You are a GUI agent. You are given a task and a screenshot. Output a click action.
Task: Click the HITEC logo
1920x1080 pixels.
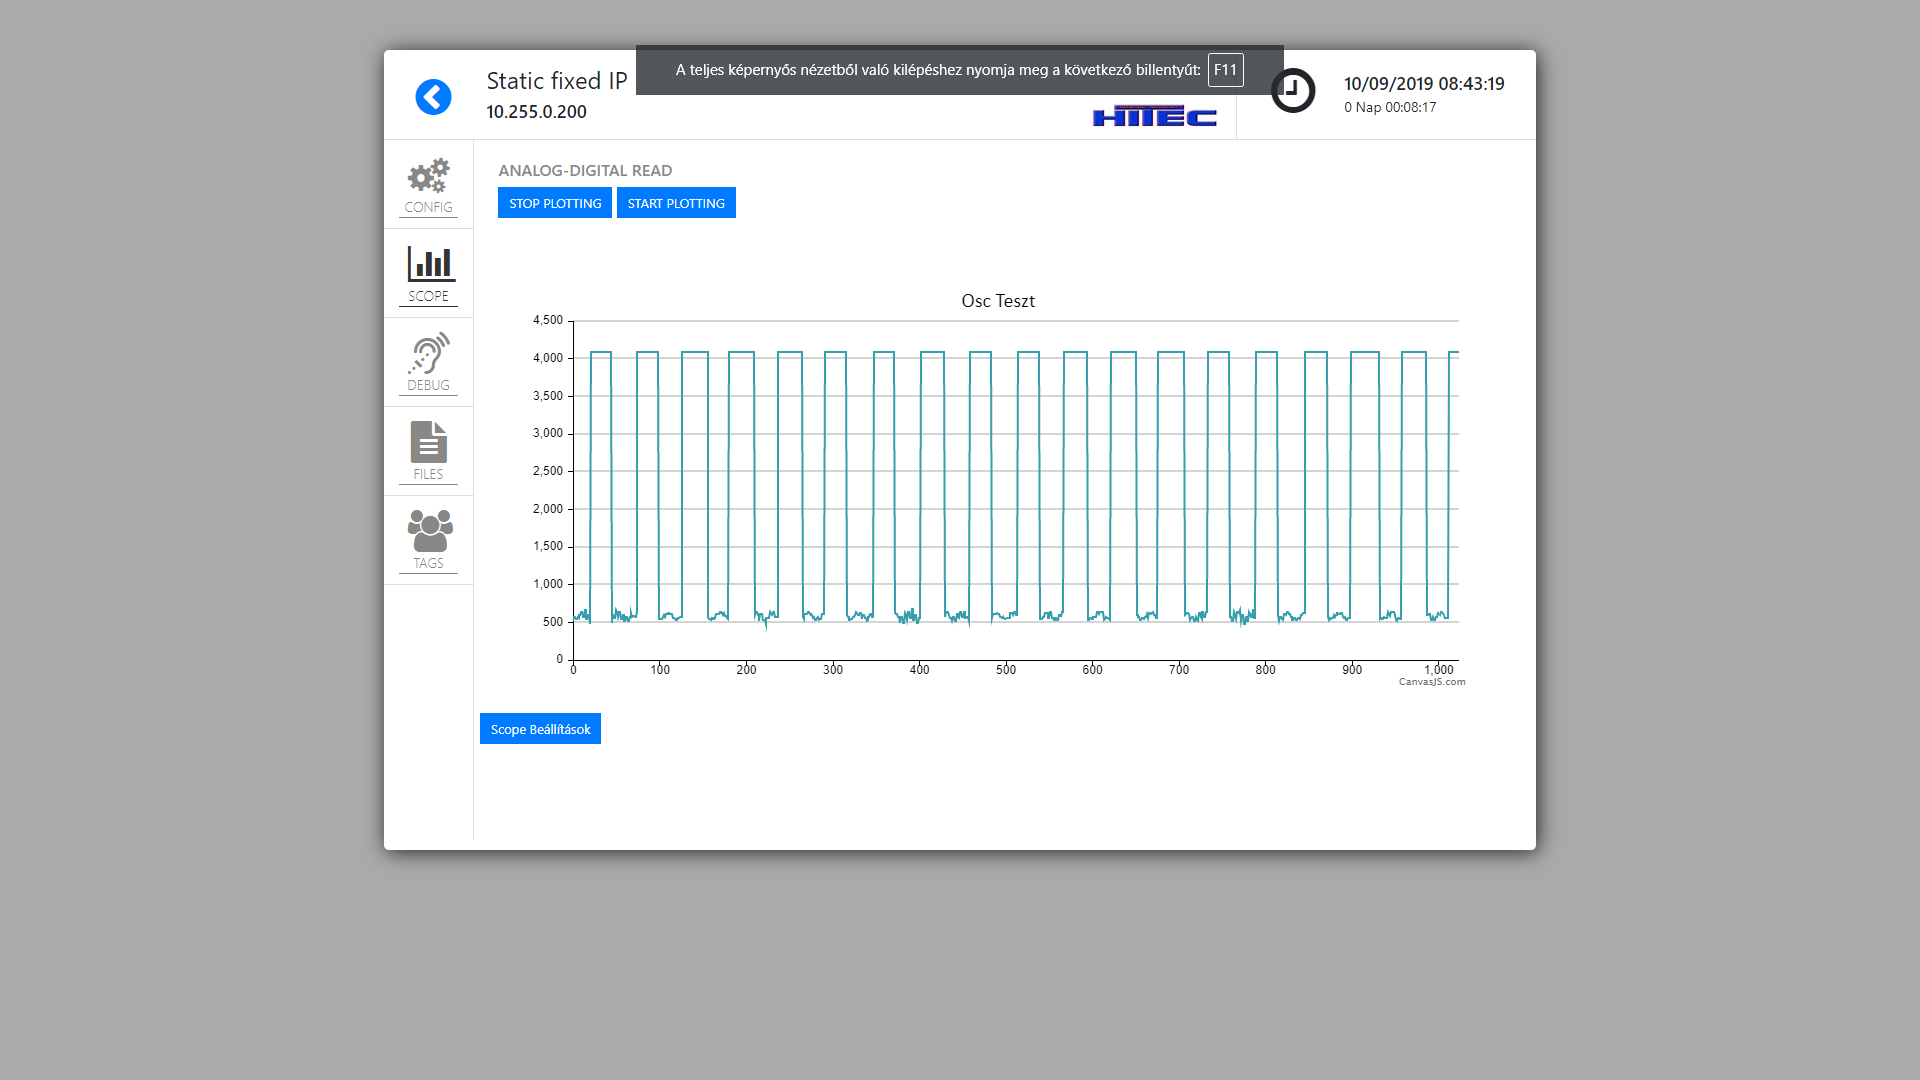click(x=1155, y=116)
